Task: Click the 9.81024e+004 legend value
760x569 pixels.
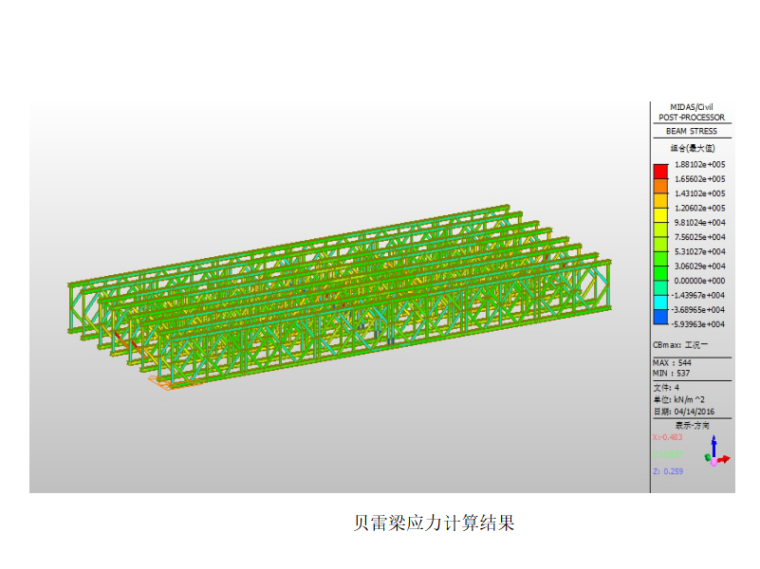Action: point(698,223)
